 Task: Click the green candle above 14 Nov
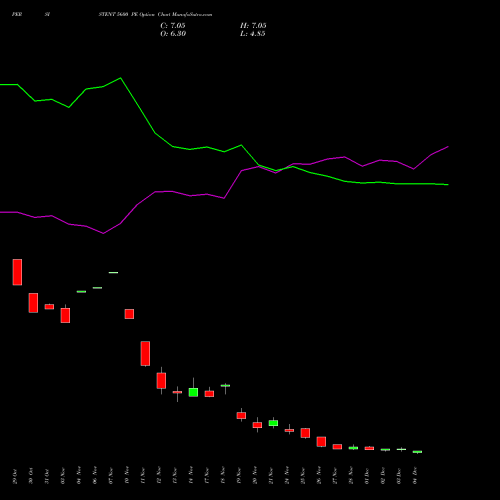[193, 392]
